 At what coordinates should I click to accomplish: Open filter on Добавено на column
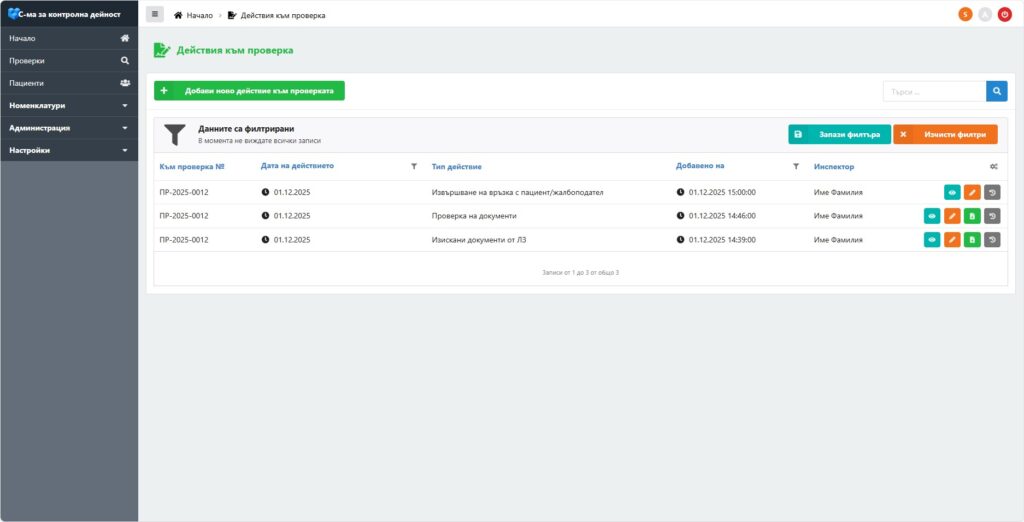[x=796, y=166]
